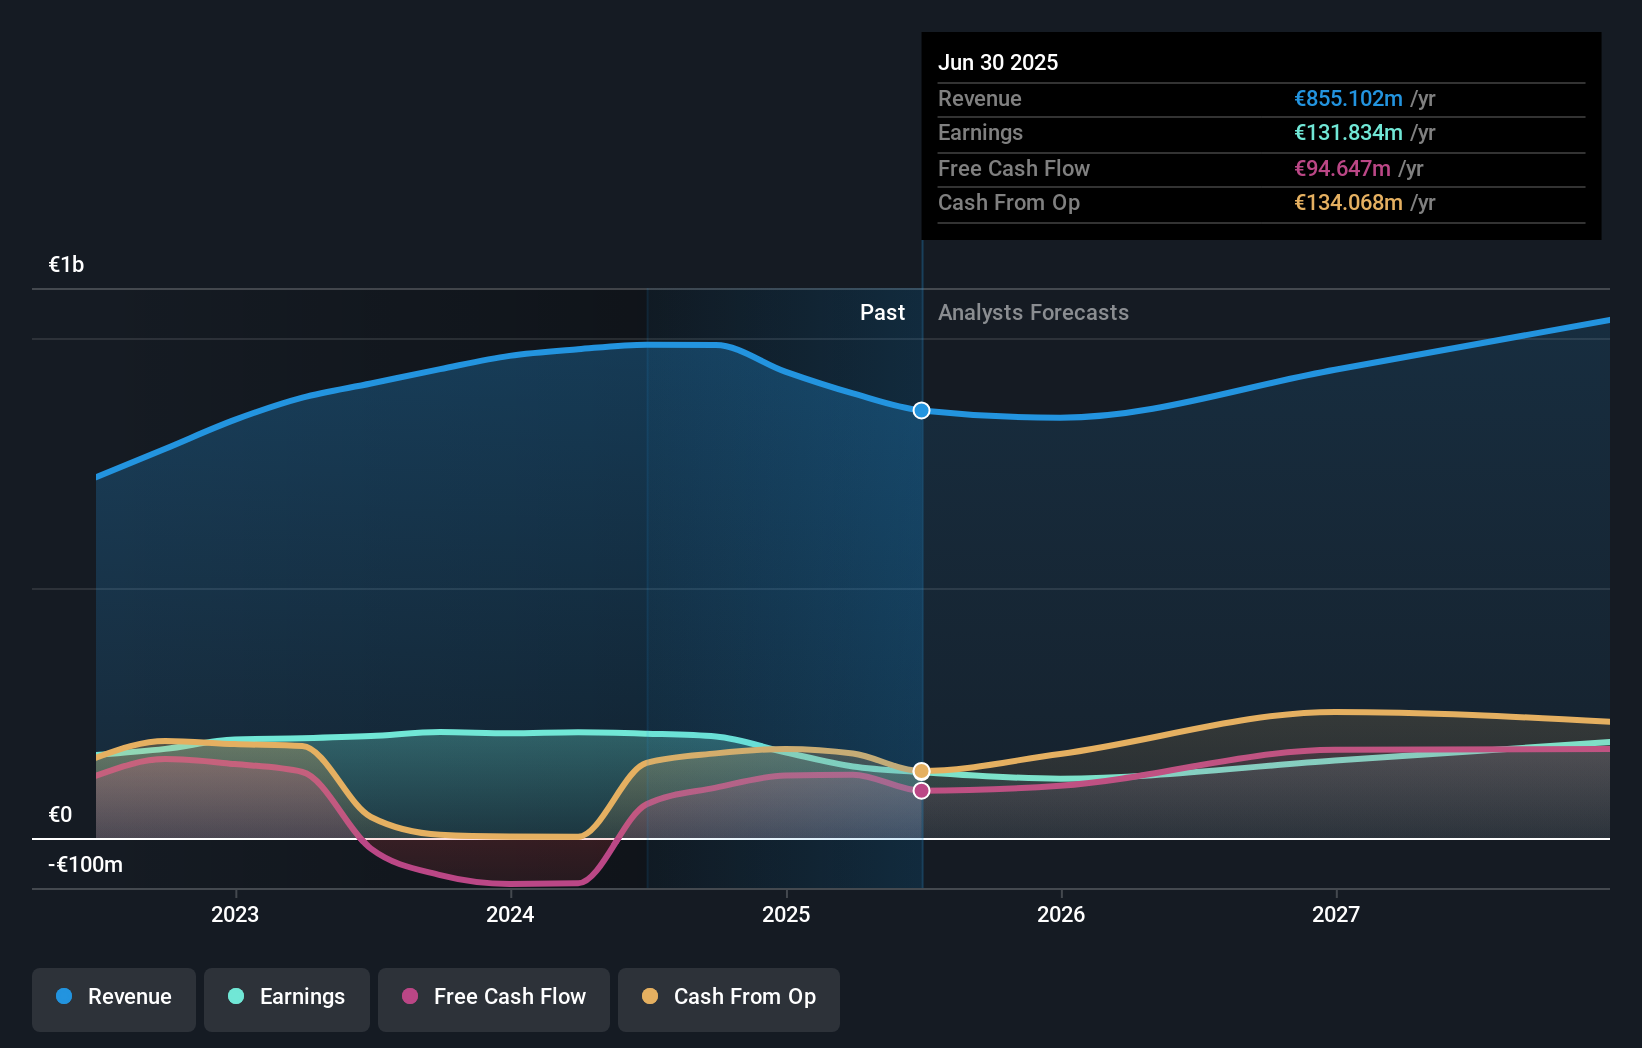Image resolution: width=1642 pixels, height=1048 pixels.
Task: Click the Jun 30 2025 tooltip header
Action: (997, 62)
